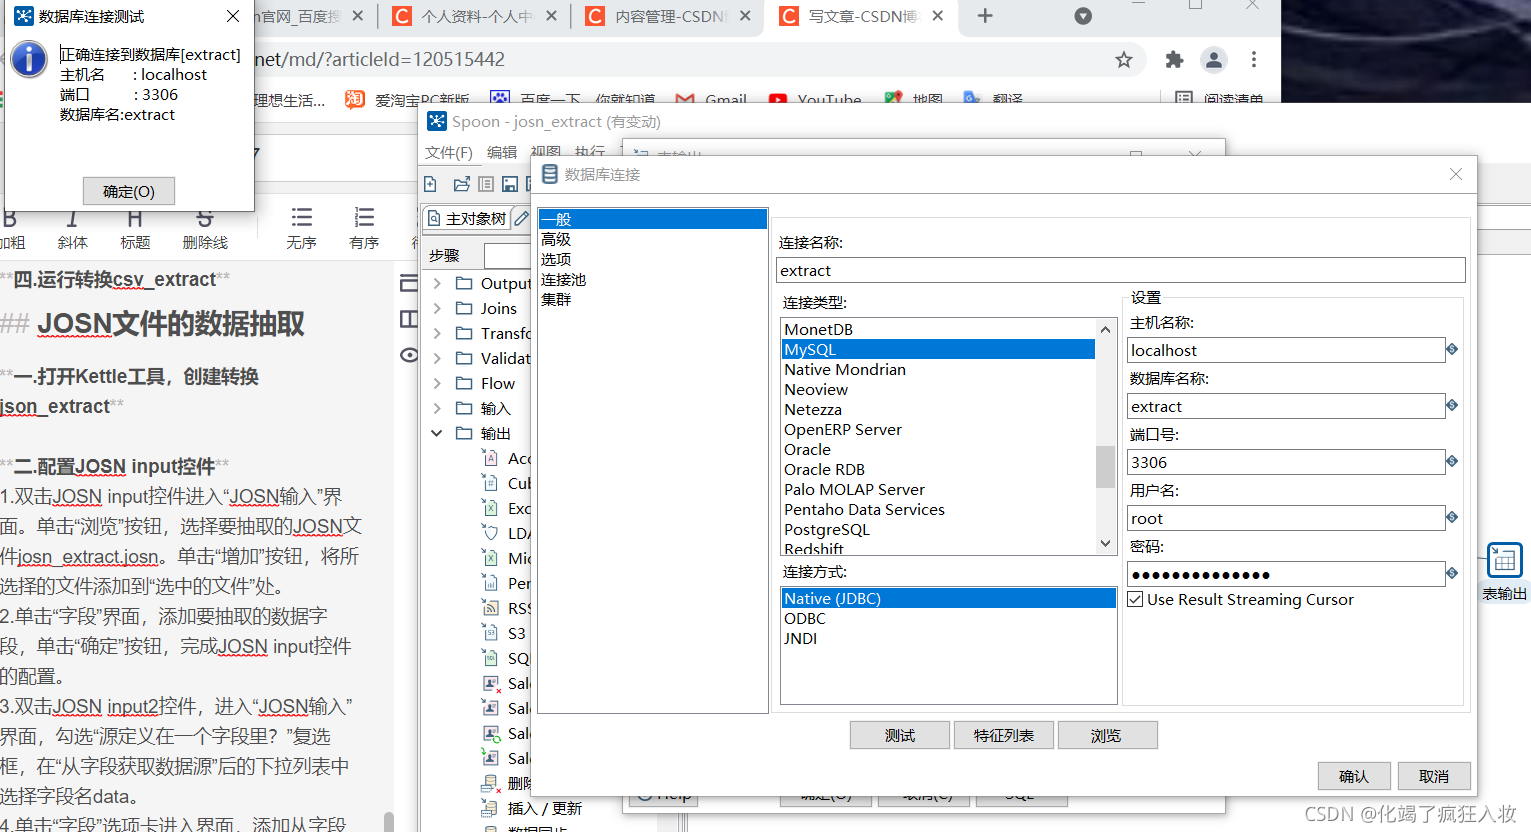
Task: Click the 浏览 browse button
Action: (x=1106, y=735)
